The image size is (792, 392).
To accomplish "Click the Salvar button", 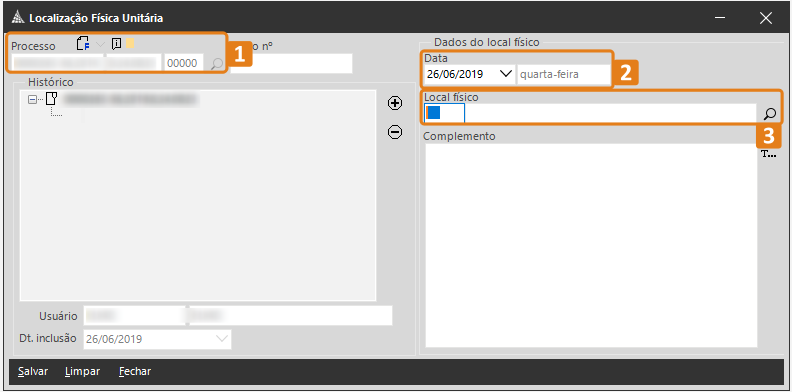I will click(33, 371).
